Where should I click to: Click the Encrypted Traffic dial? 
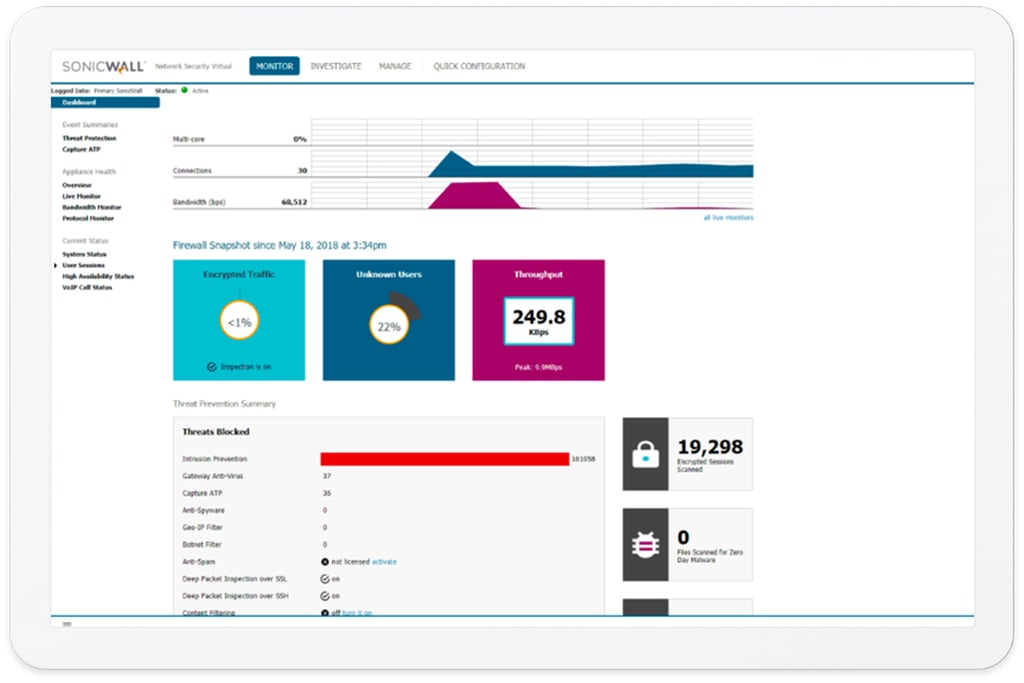[238, 320]
